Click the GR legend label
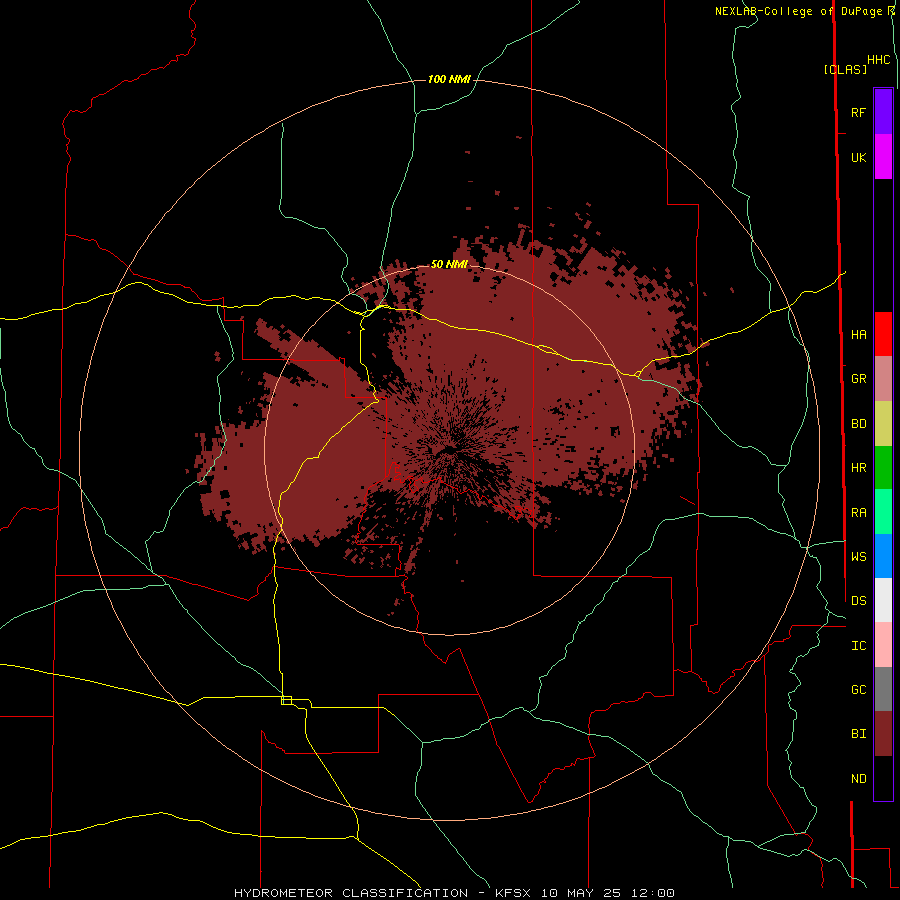Screen dimensions: 900x900 coord(858,379)
